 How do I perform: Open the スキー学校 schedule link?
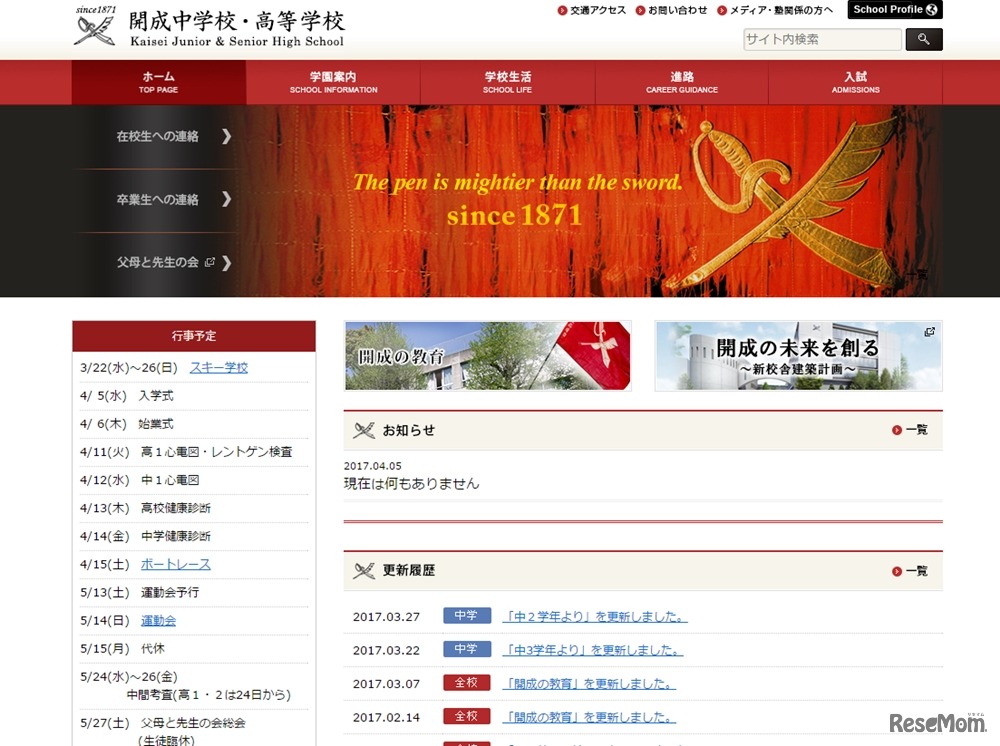pyautogui.click(x=219, y=368)
